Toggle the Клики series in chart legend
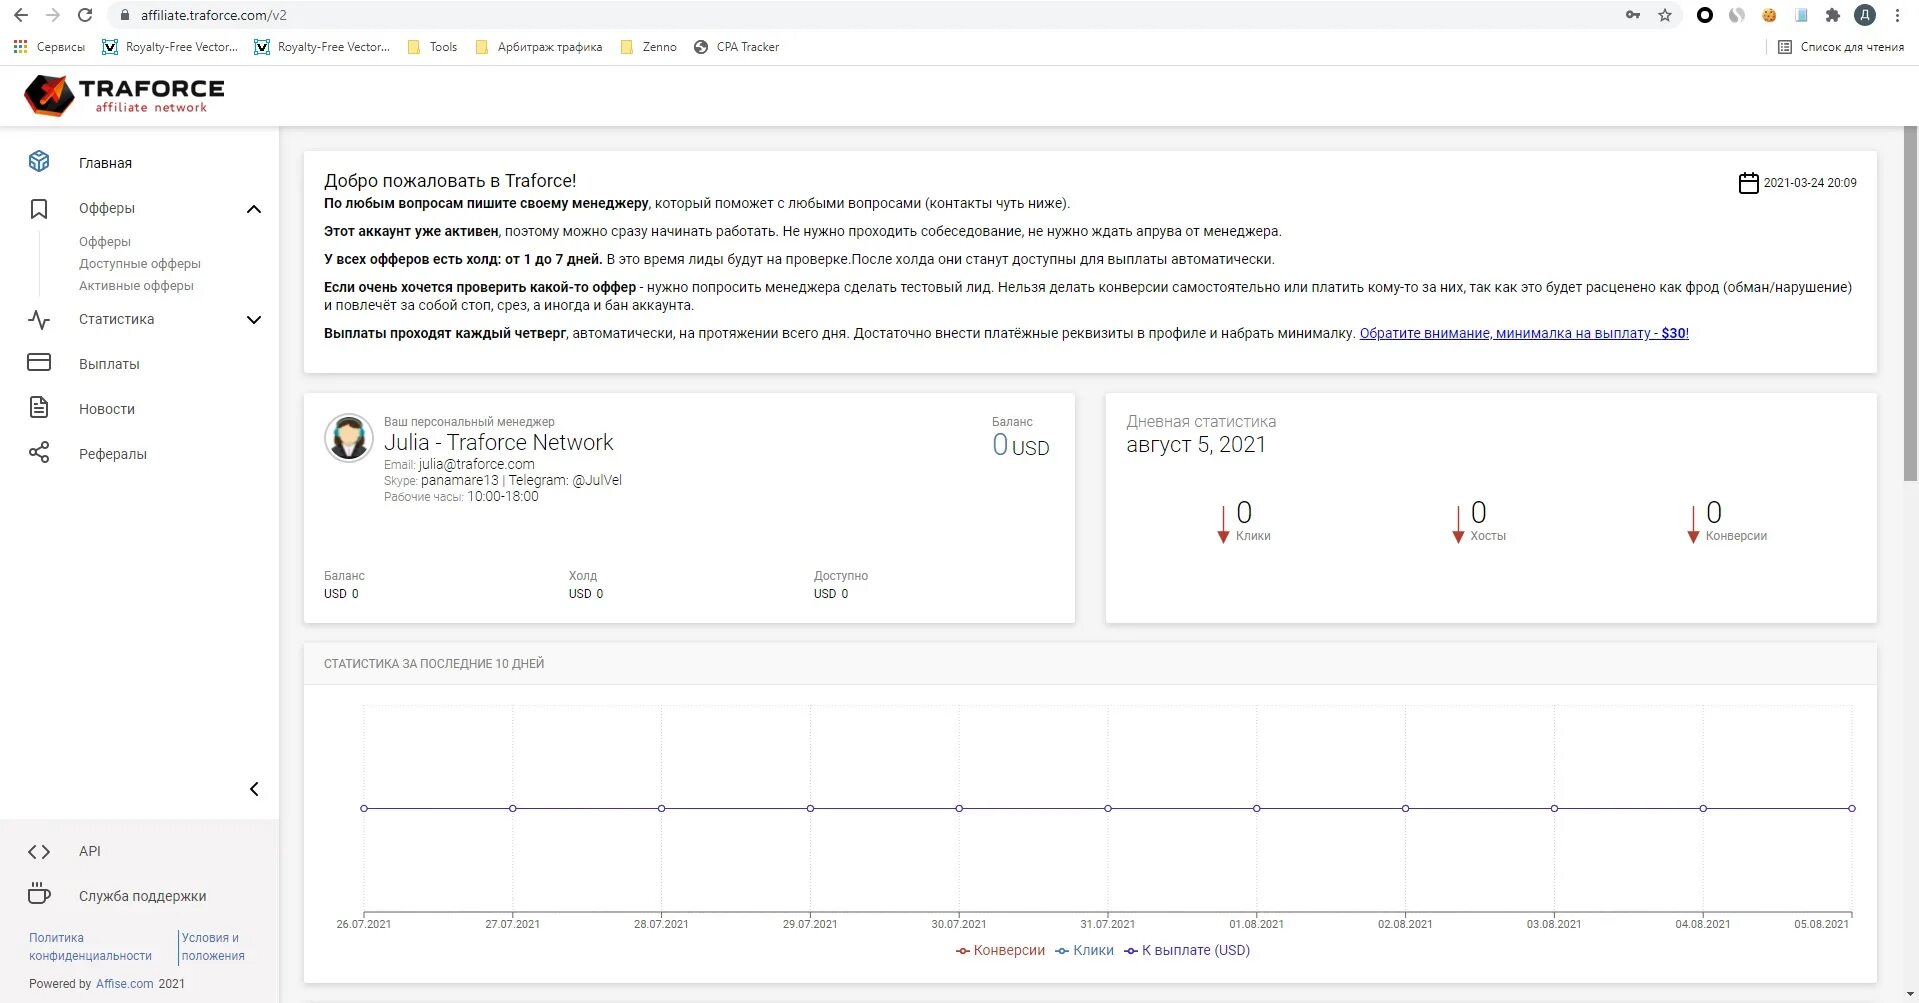The image size is (1919, 1003). (1084, 950)
